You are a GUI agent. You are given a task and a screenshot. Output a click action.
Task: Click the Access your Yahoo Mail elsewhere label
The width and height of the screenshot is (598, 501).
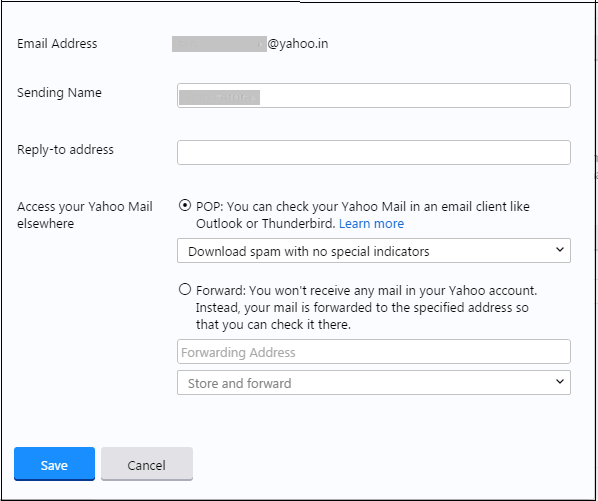tap(85, 215)
